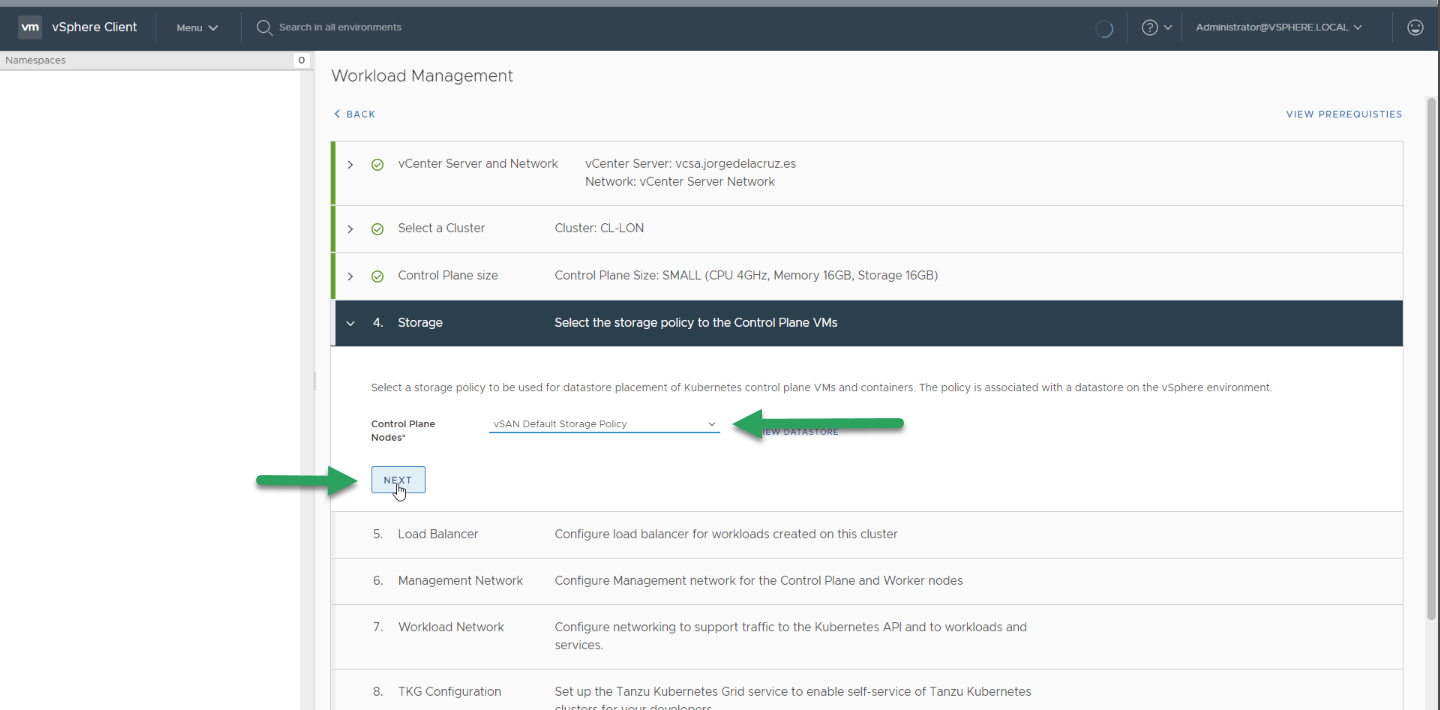Click the search magnifier icon

tap(265, 27)
